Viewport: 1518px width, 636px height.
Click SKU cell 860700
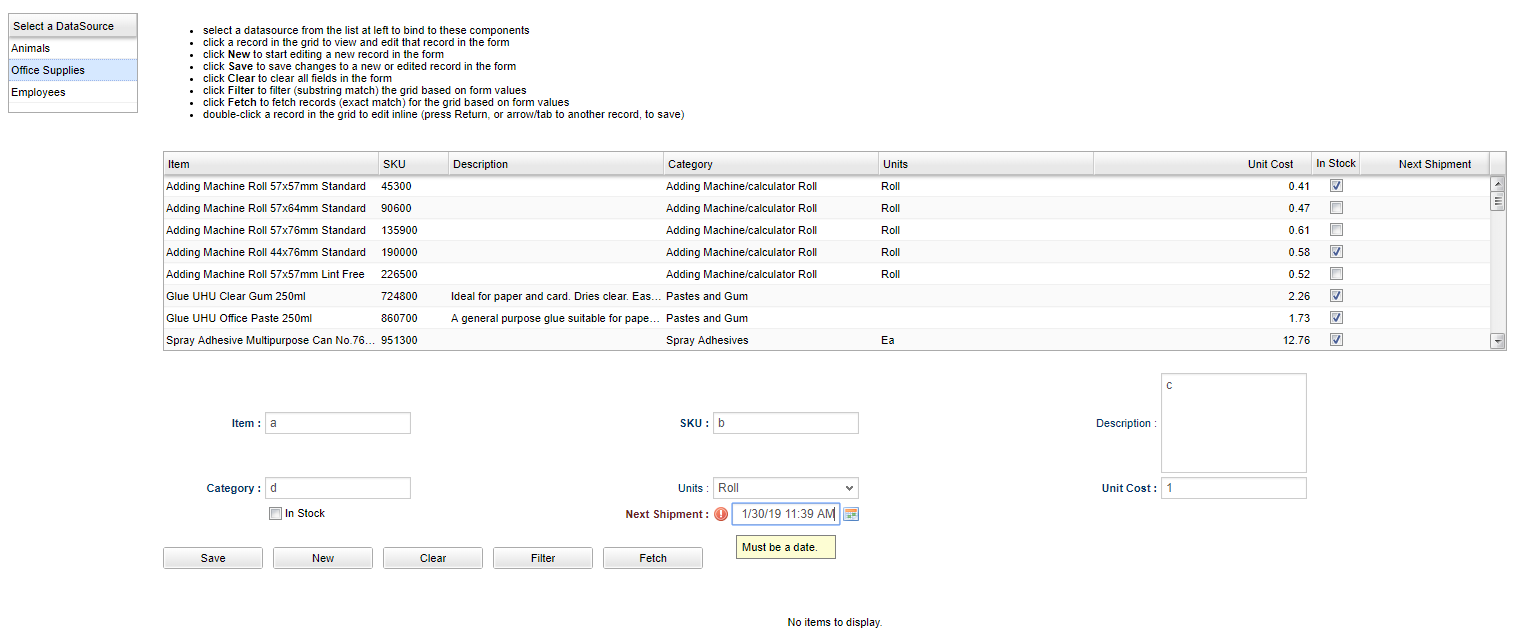[x=413, y=318]
